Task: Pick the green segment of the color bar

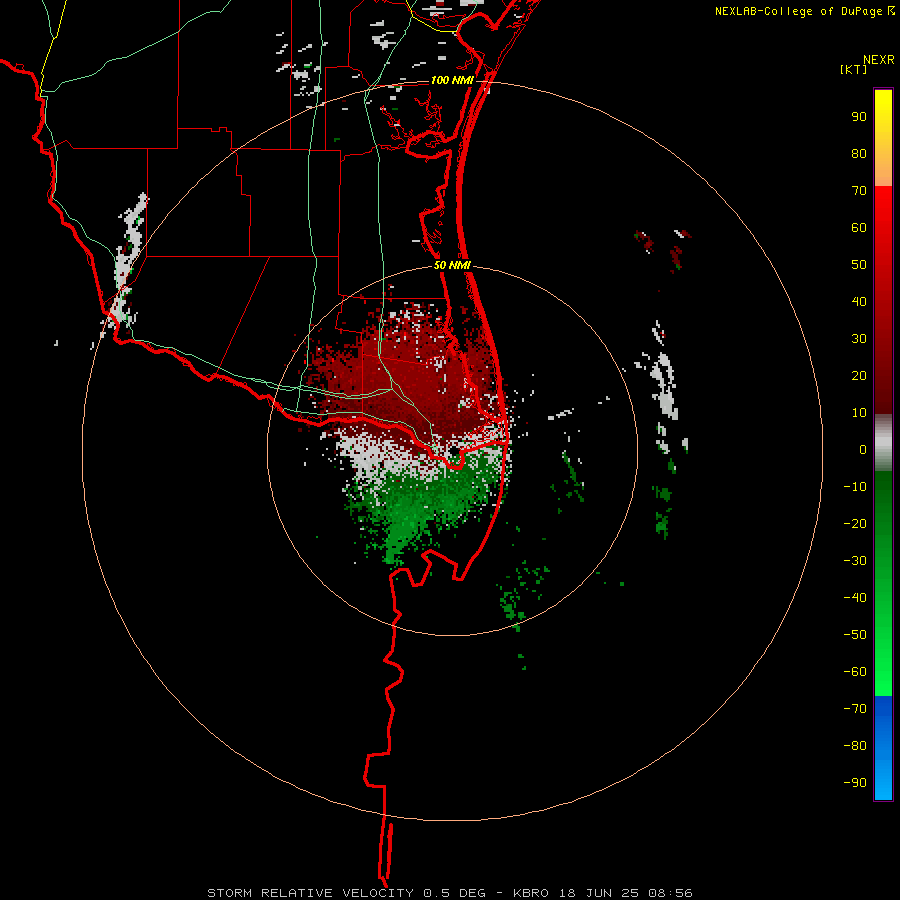Action: pos(883,583)
